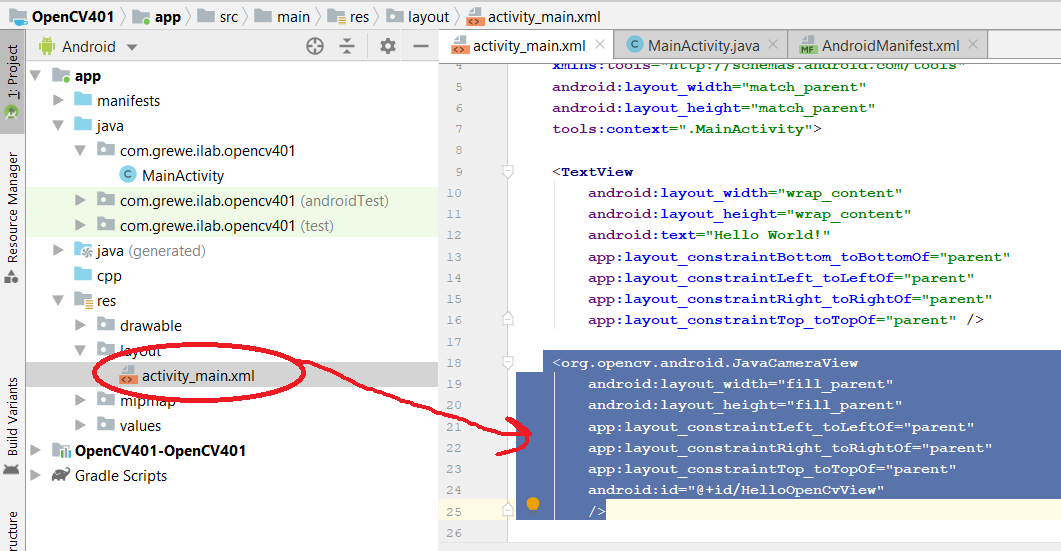Expand the Gradle Scripts node
Image resolution: width=1061 pixels, height=551 pixels.
coord(37,475)
